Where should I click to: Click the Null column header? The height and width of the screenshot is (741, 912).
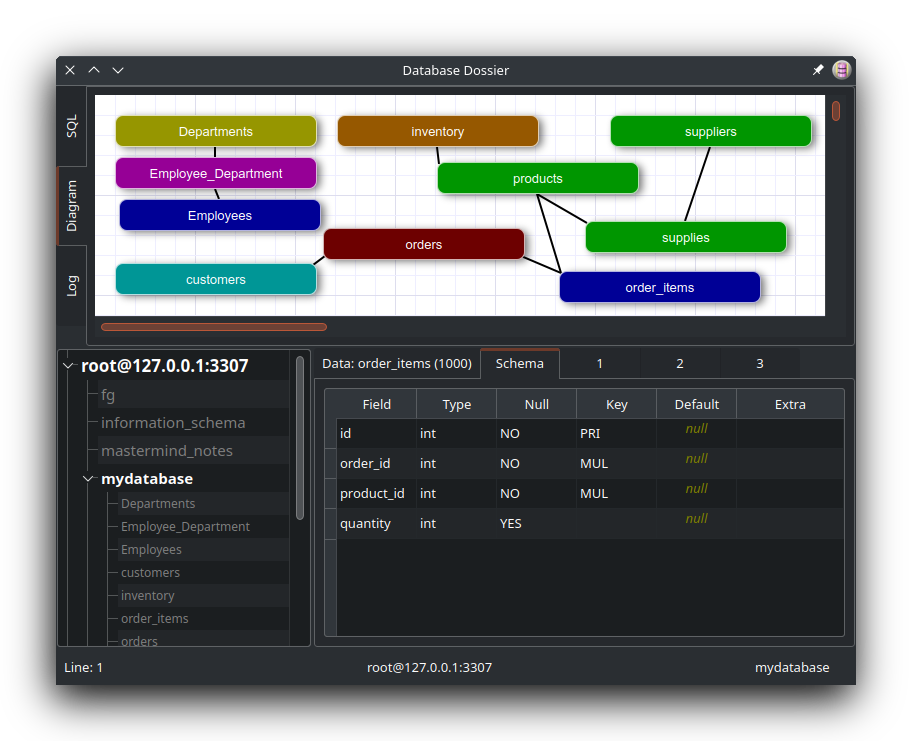click(x=536, y=404)
